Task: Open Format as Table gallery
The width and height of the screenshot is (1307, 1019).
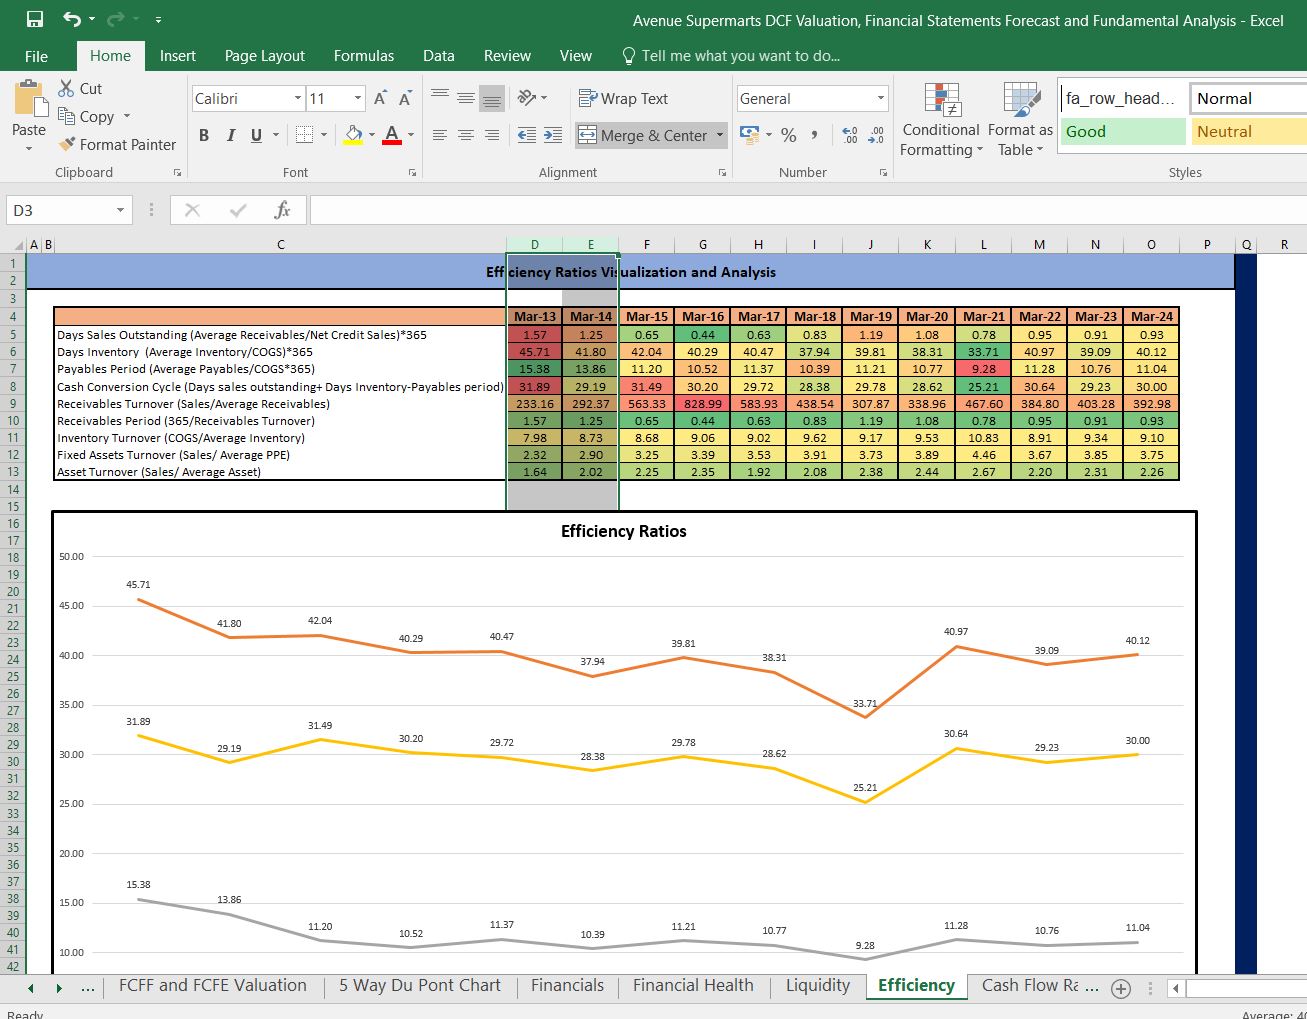Action: [x=1020, y=120]
